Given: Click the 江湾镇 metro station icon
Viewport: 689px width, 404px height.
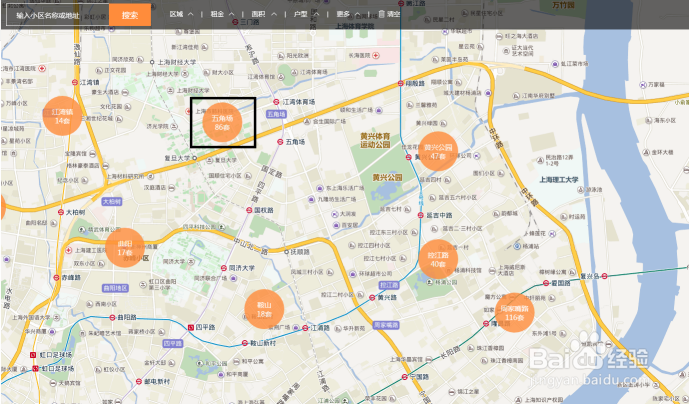Looking at the screenshot, I should click(x=75, y=82).
